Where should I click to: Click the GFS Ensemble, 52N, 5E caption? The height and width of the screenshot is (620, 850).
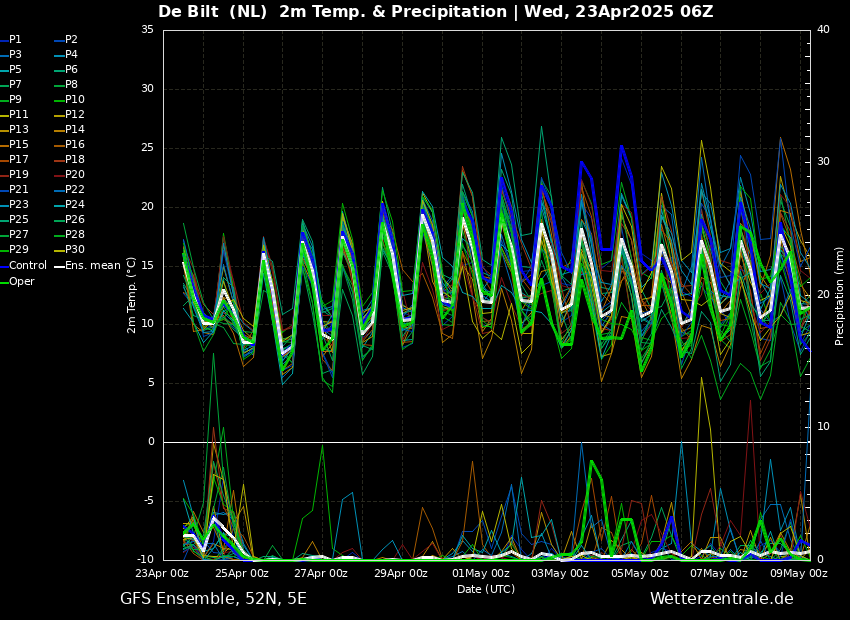pos(213,599)
